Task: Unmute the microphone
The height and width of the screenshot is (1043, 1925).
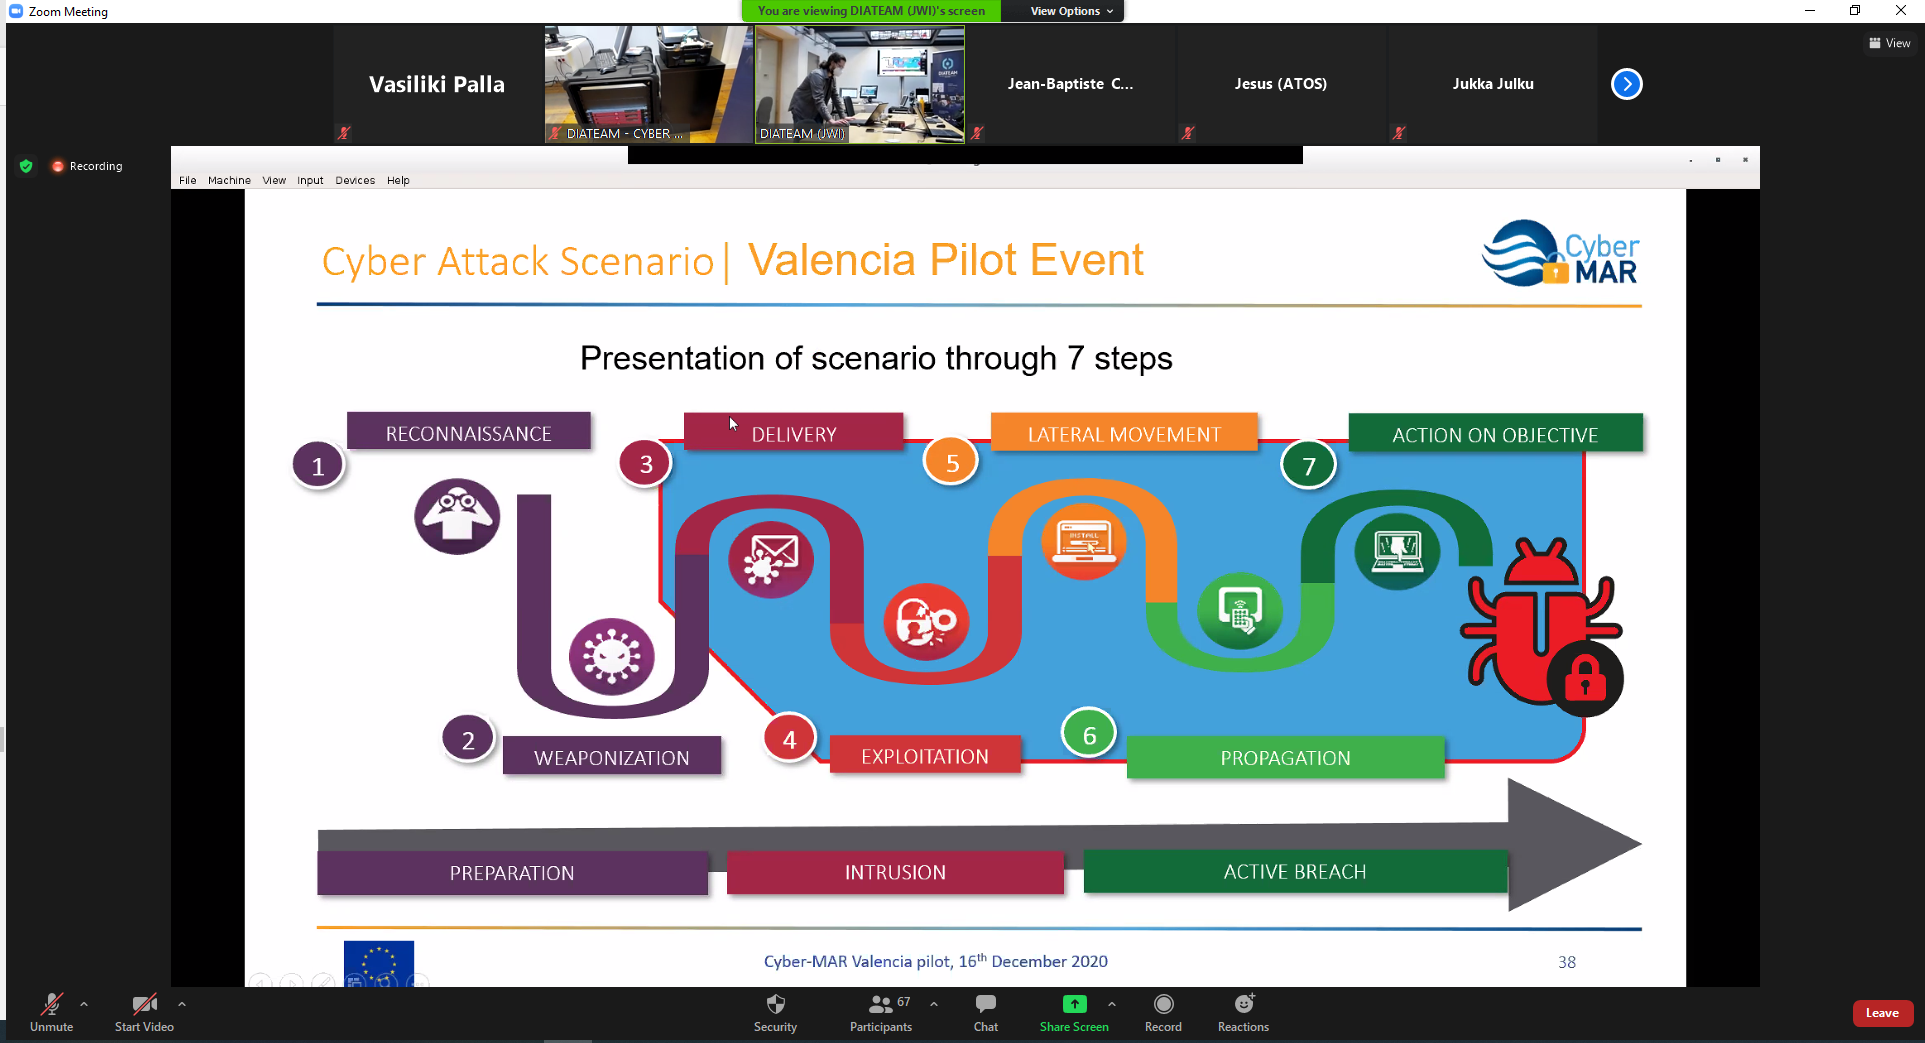Action: 51,1005
